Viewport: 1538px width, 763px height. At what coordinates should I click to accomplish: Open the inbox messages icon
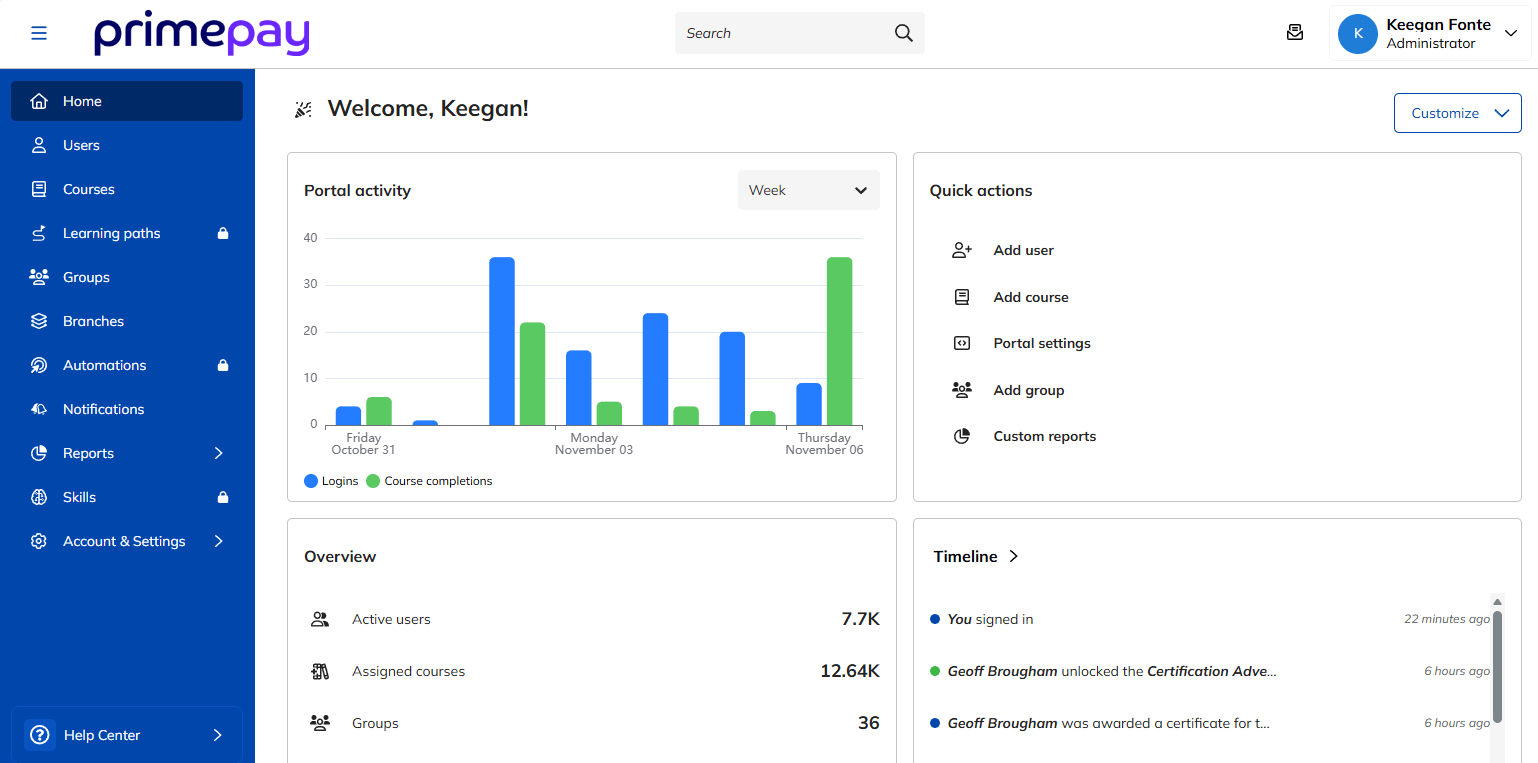(1295, 33)
